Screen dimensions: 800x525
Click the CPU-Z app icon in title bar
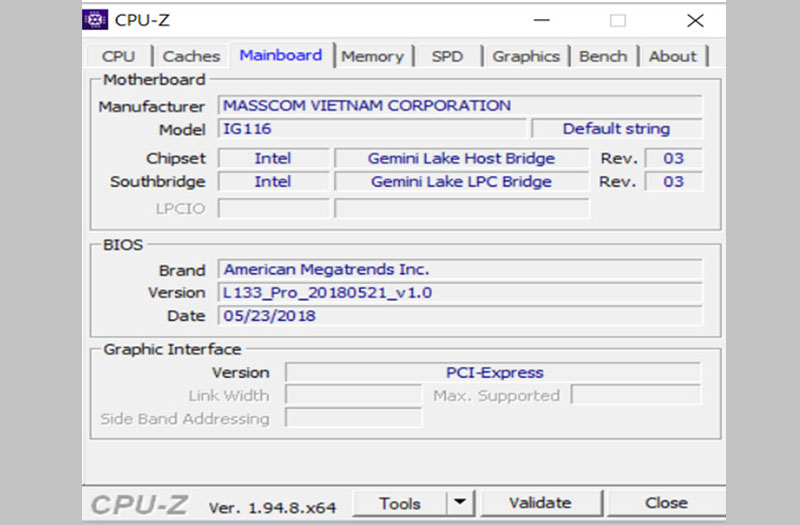[x=95, y=20]
